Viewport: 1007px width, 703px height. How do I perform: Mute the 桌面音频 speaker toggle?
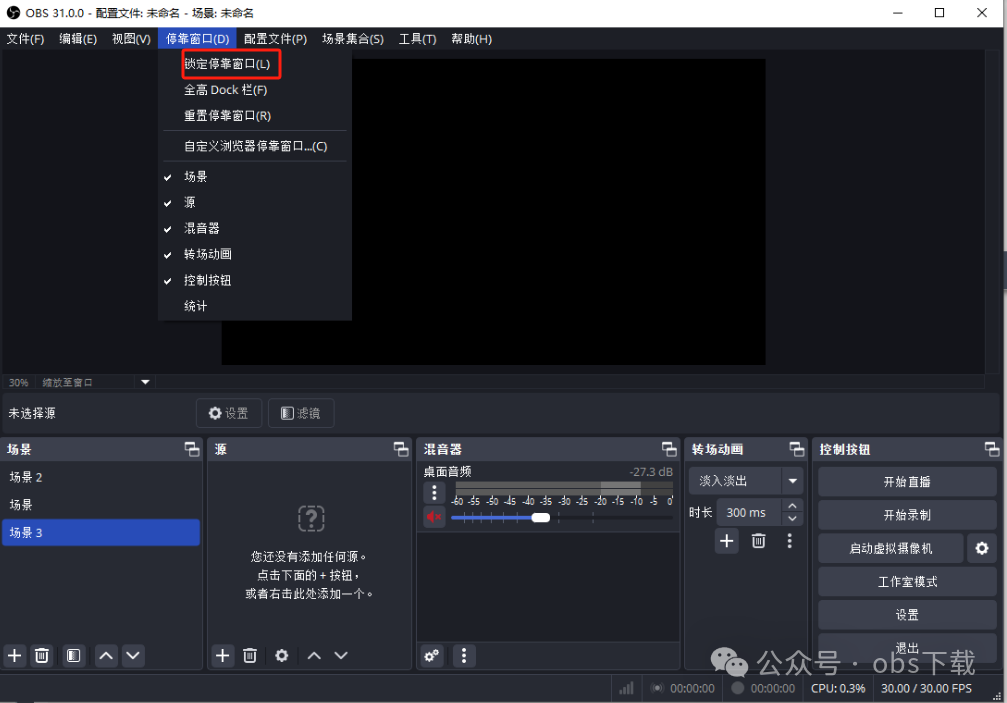pyautogui.click(x=433, y=517)
